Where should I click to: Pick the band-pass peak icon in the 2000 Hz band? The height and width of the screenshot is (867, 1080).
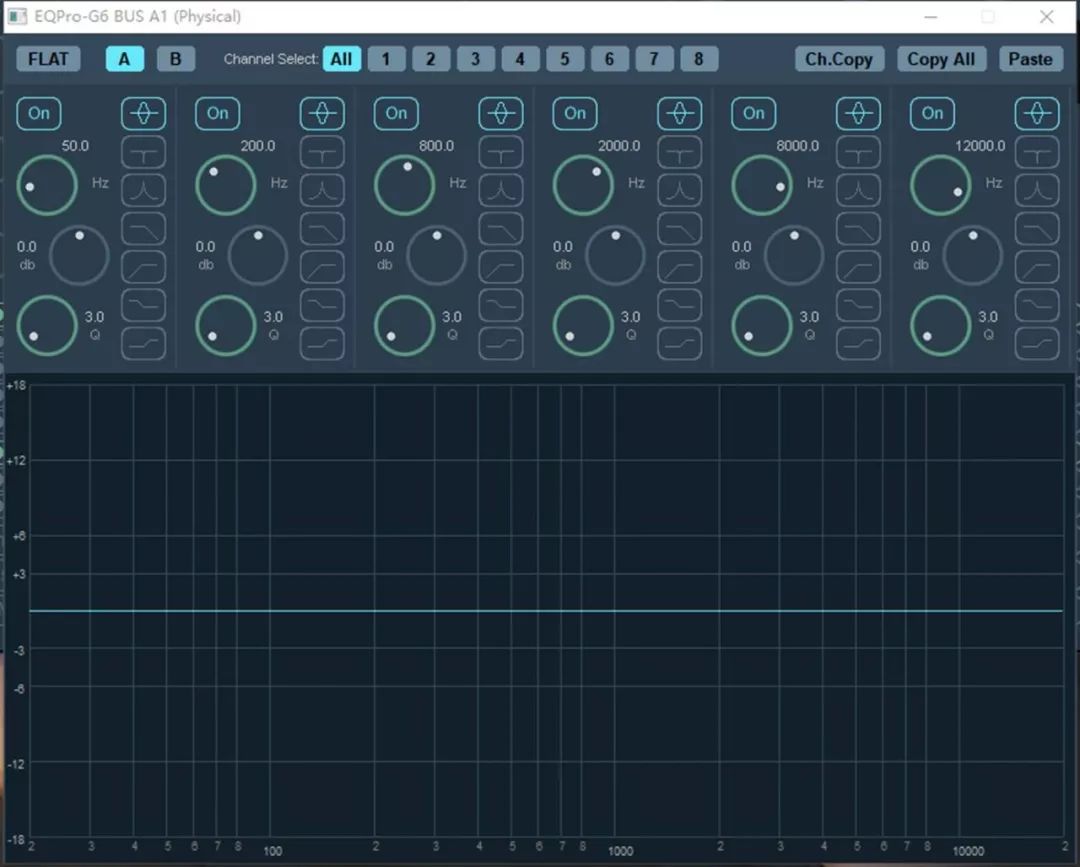point(679,190)
